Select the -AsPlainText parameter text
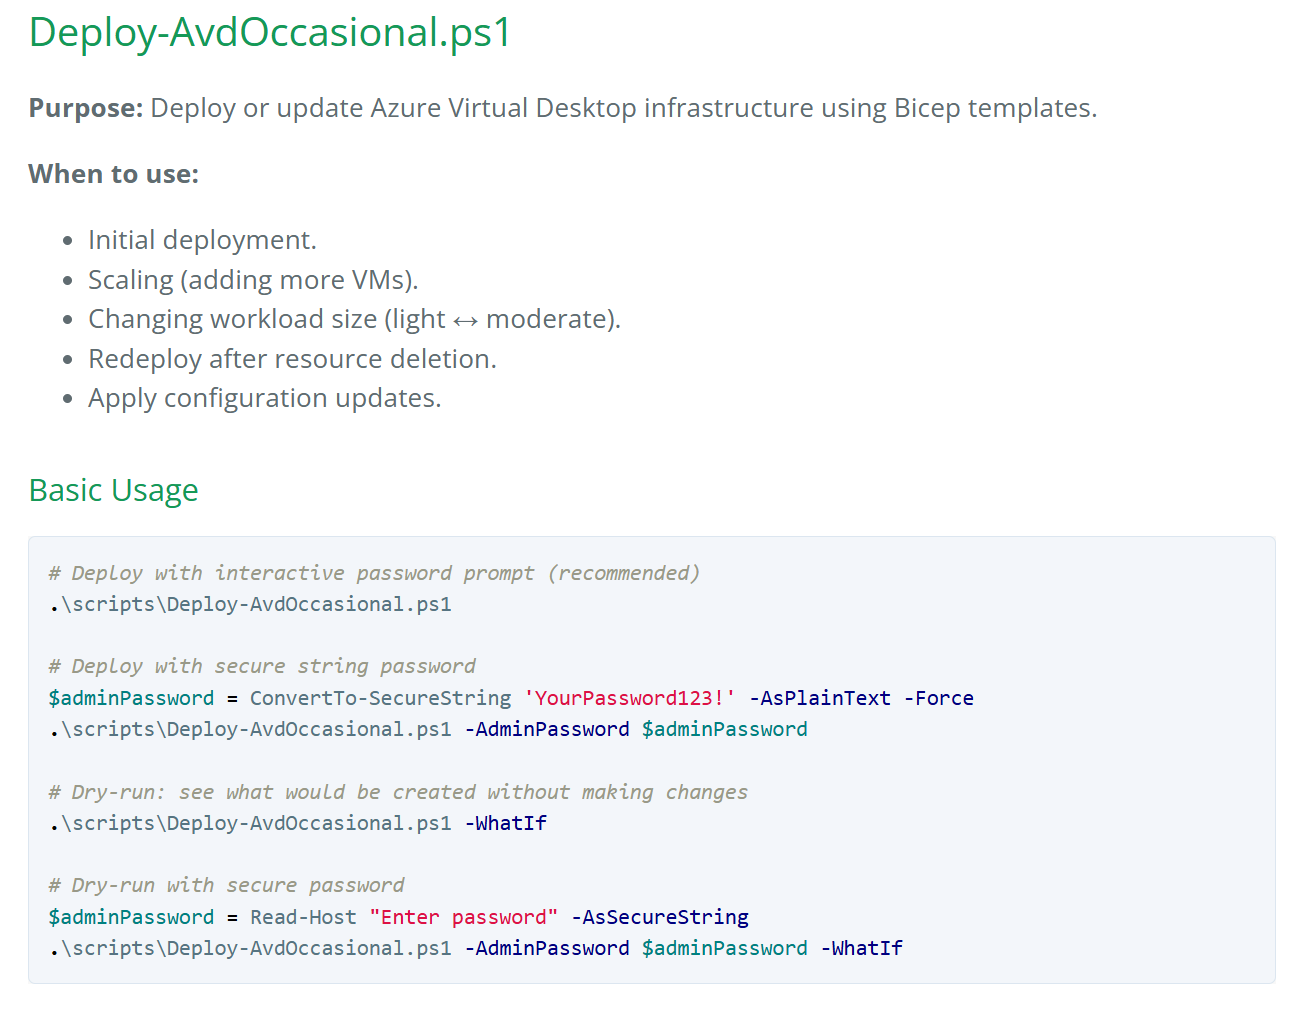 tap(820, 697)
